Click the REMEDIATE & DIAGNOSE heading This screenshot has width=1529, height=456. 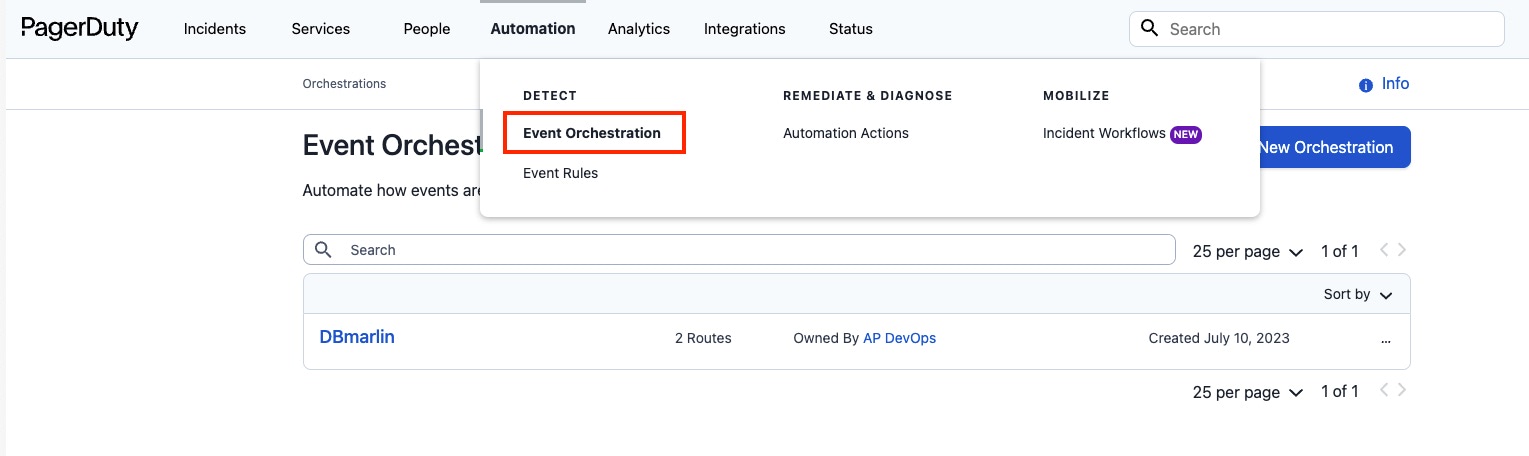(x=868, y=96)
